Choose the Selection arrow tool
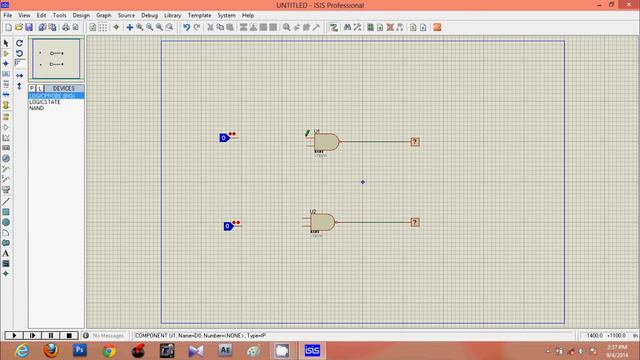The width and height of the screenshot is (640, 360). click(6, 43)
